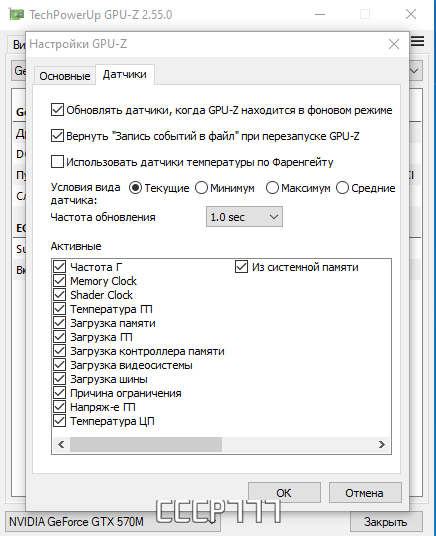436x536 pixels.
Task: Click the left arrow of sensor list scrollbar
Action: [61, 444]
